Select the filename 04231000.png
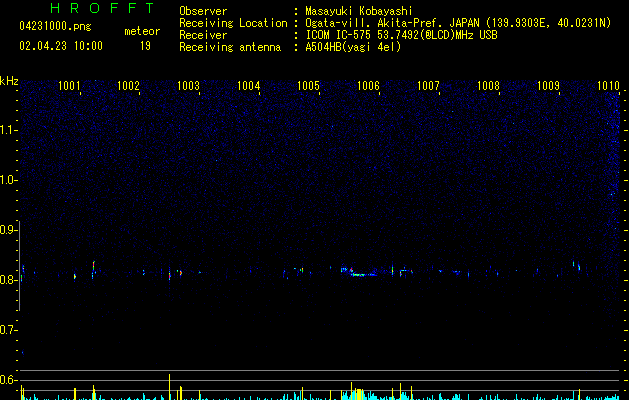Image resolution: width=629 pixels, height=400 pixels. 55,26
